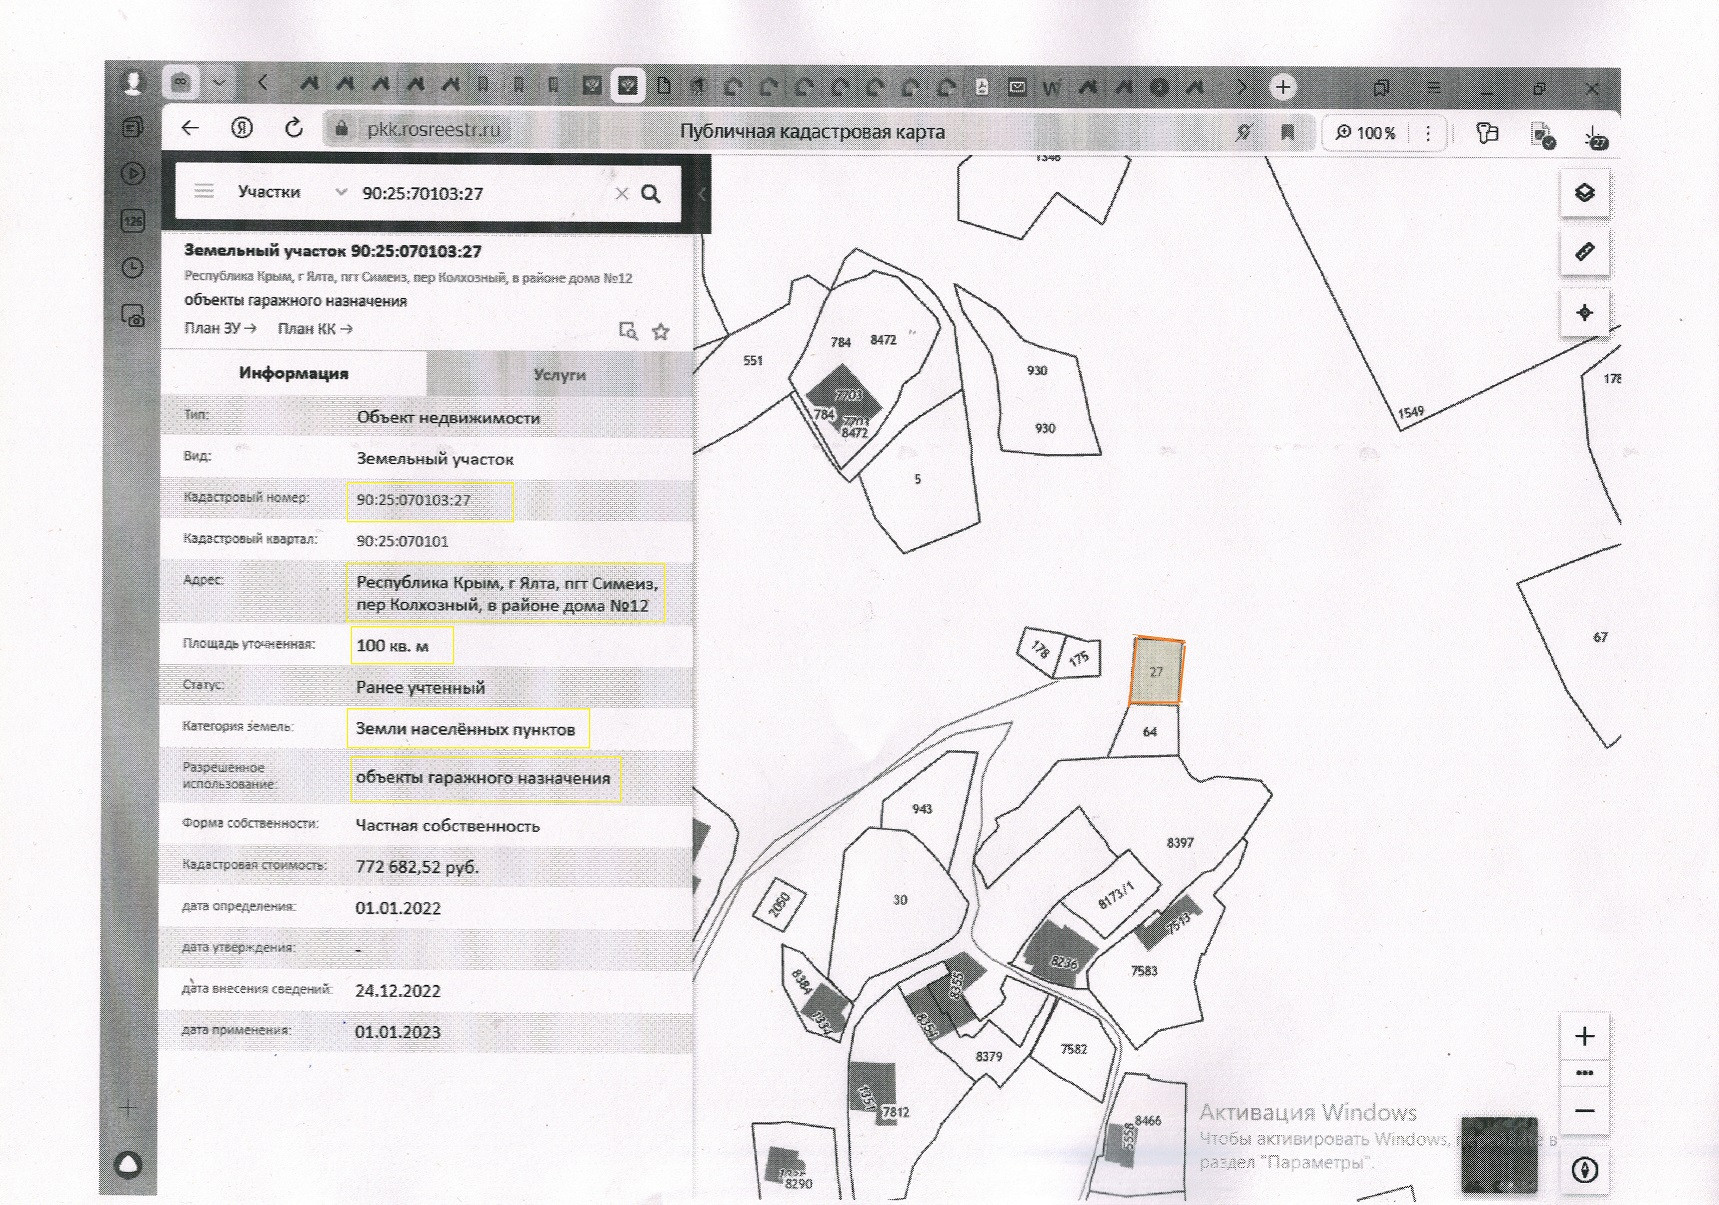Click the value Частная собственность
The width and height of the screenshot is (1719, 1205).
pyautogui.click(x=448, y=826)
